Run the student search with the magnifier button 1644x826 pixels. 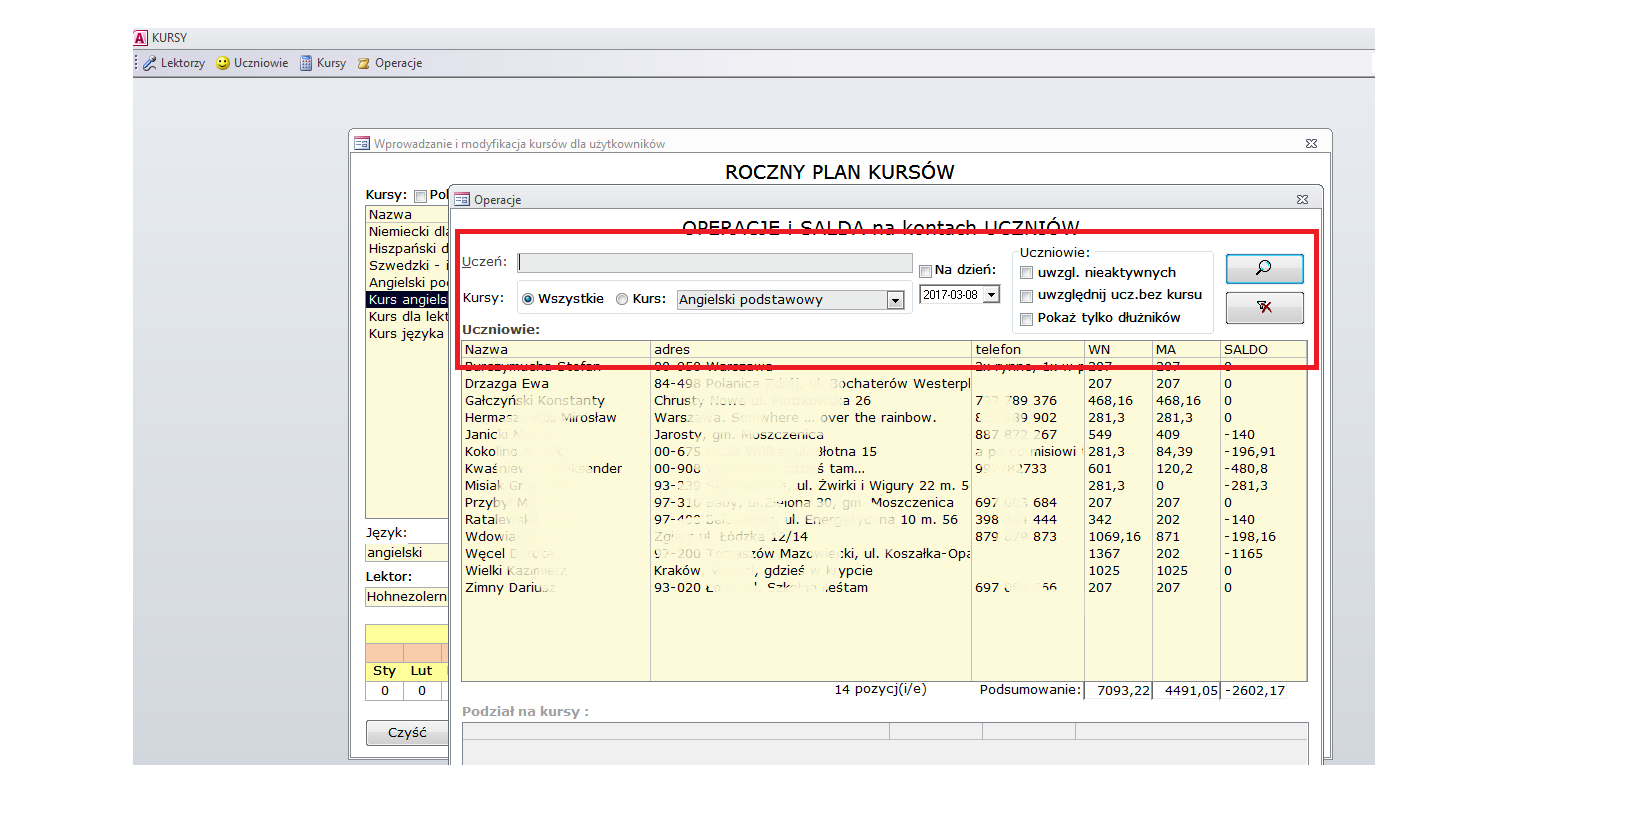point(1264,268)
